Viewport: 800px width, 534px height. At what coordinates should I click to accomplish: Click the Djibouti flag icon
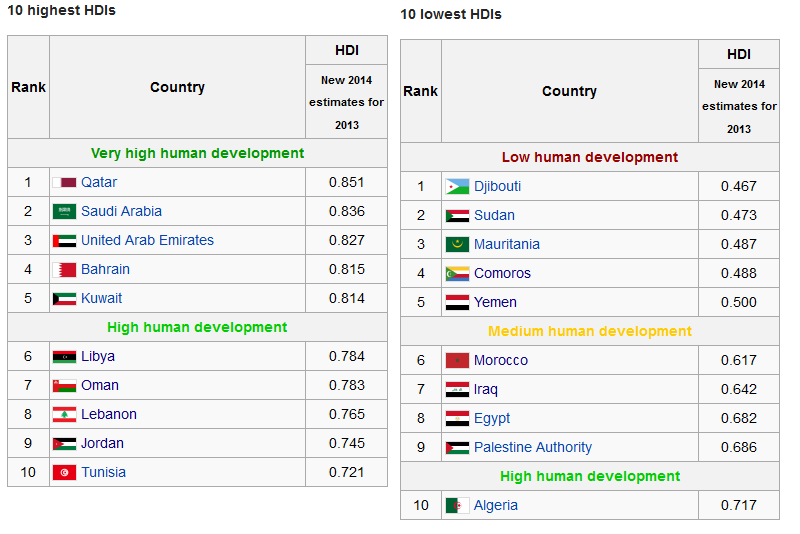[x=457, y=187]
